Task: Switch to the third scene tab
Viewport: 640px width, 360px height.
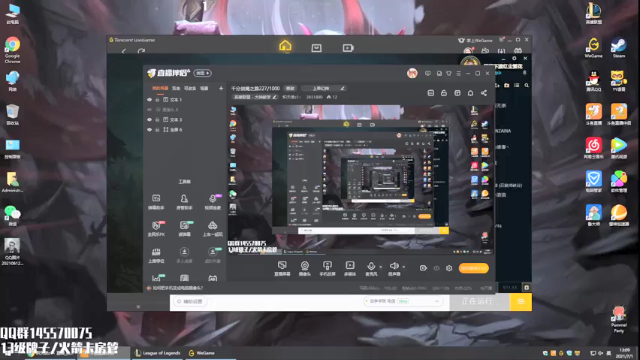Action: click(190, 88)
